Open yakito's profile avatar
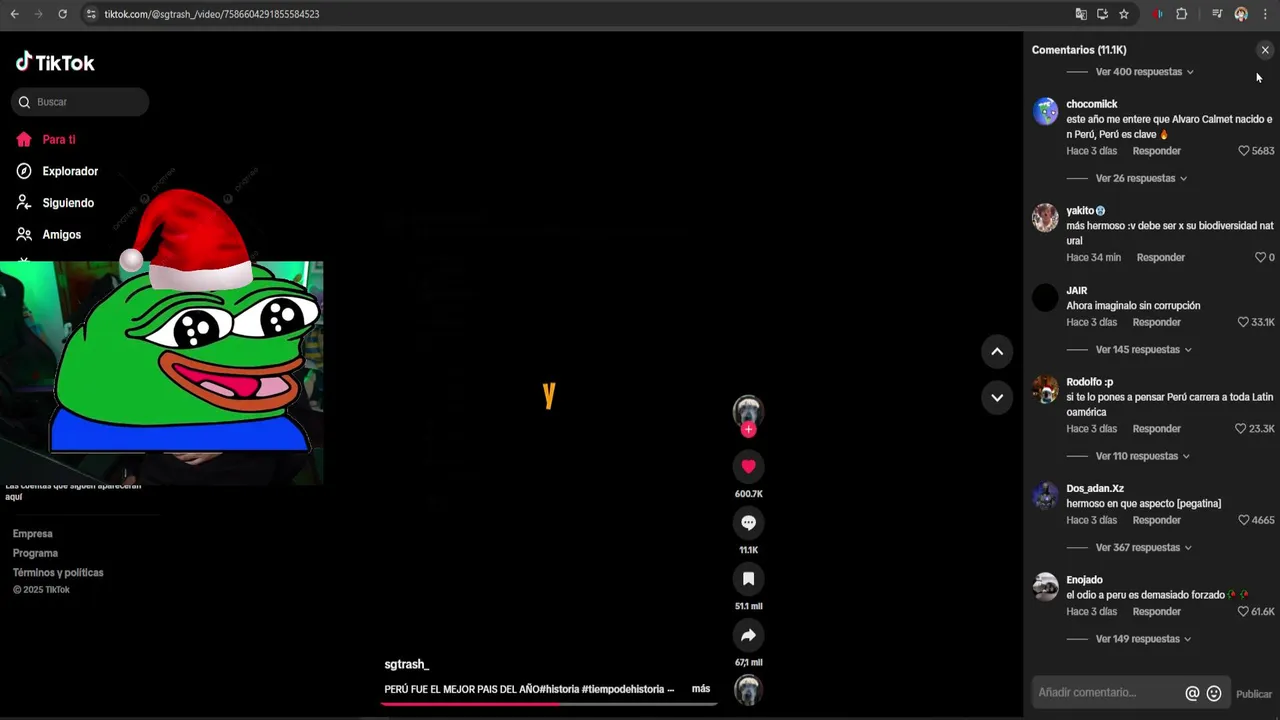This screenshot has width=1280, height=720. (x=1045, y=218)
